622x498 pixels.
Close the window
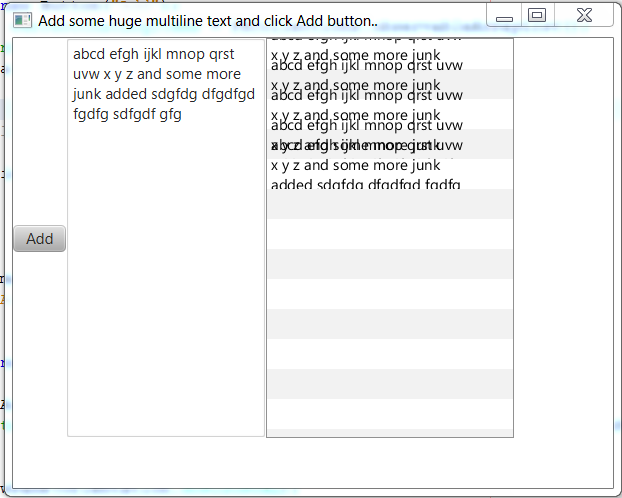(585, 15)
